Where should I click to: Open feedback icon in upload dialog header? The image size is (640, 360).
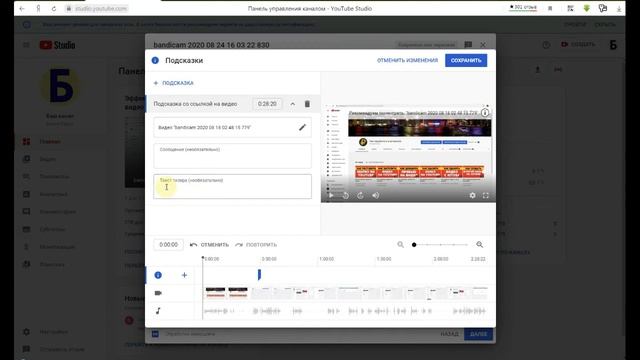coord(468,44)
